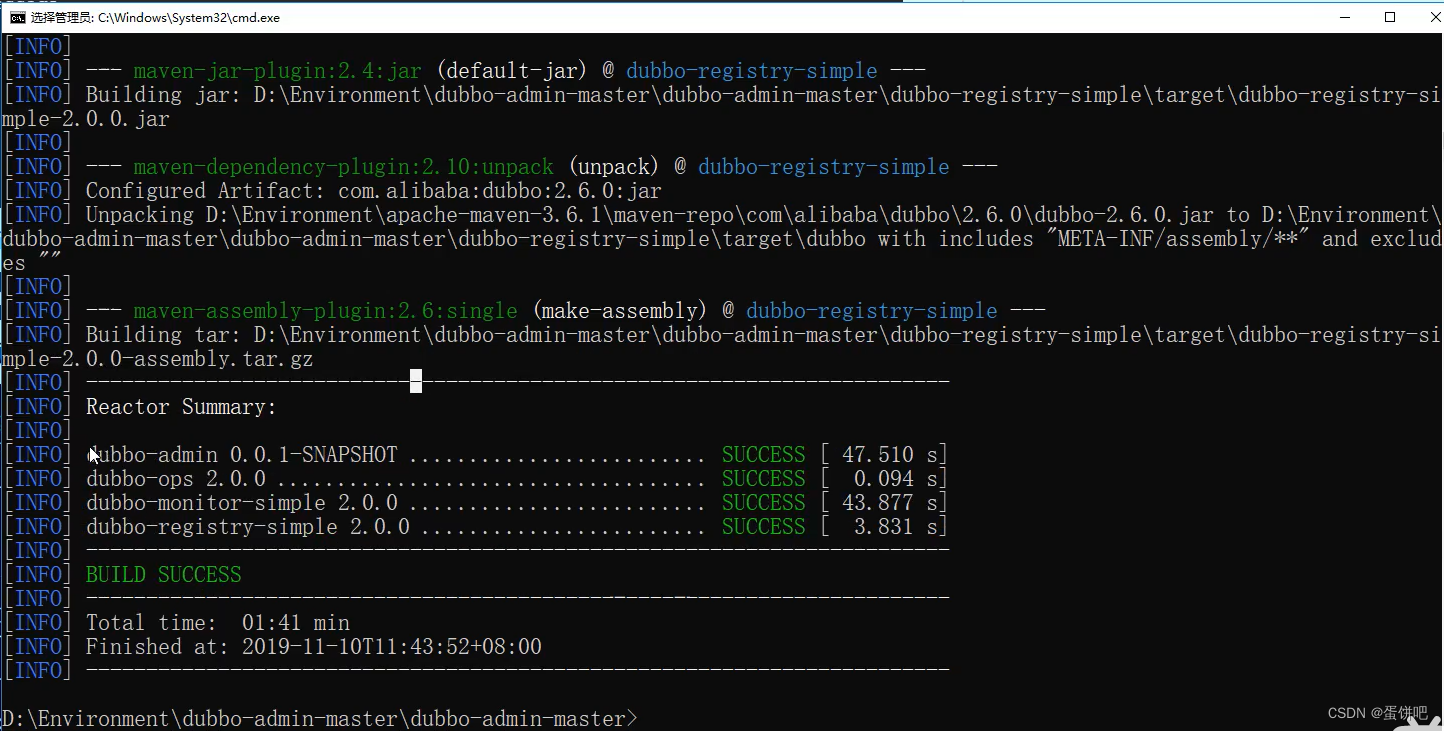
Task: Click SUCCESS status of dubbo-admin row
Action: tap(764, 455)
